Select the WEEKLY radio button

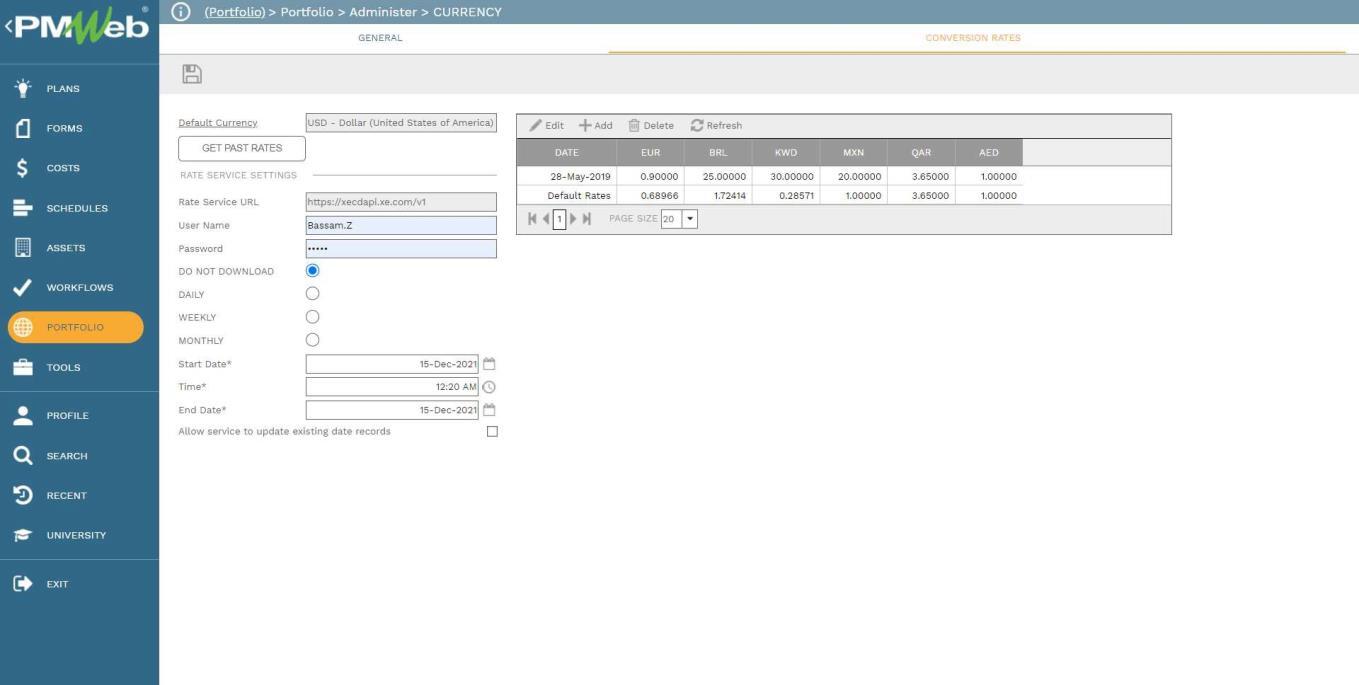click(x=312, y=317)
